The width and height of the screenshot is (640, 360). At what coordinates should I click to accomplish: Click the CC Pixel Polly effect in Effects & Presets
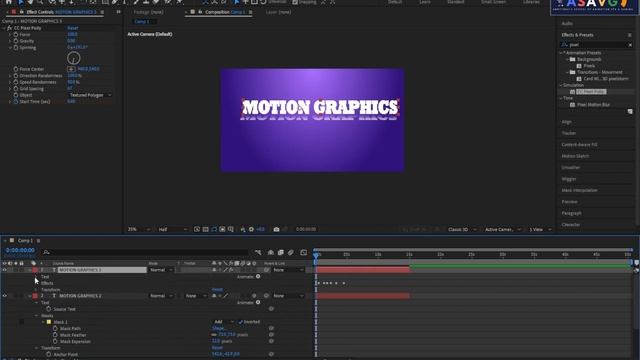click(591, 92)
